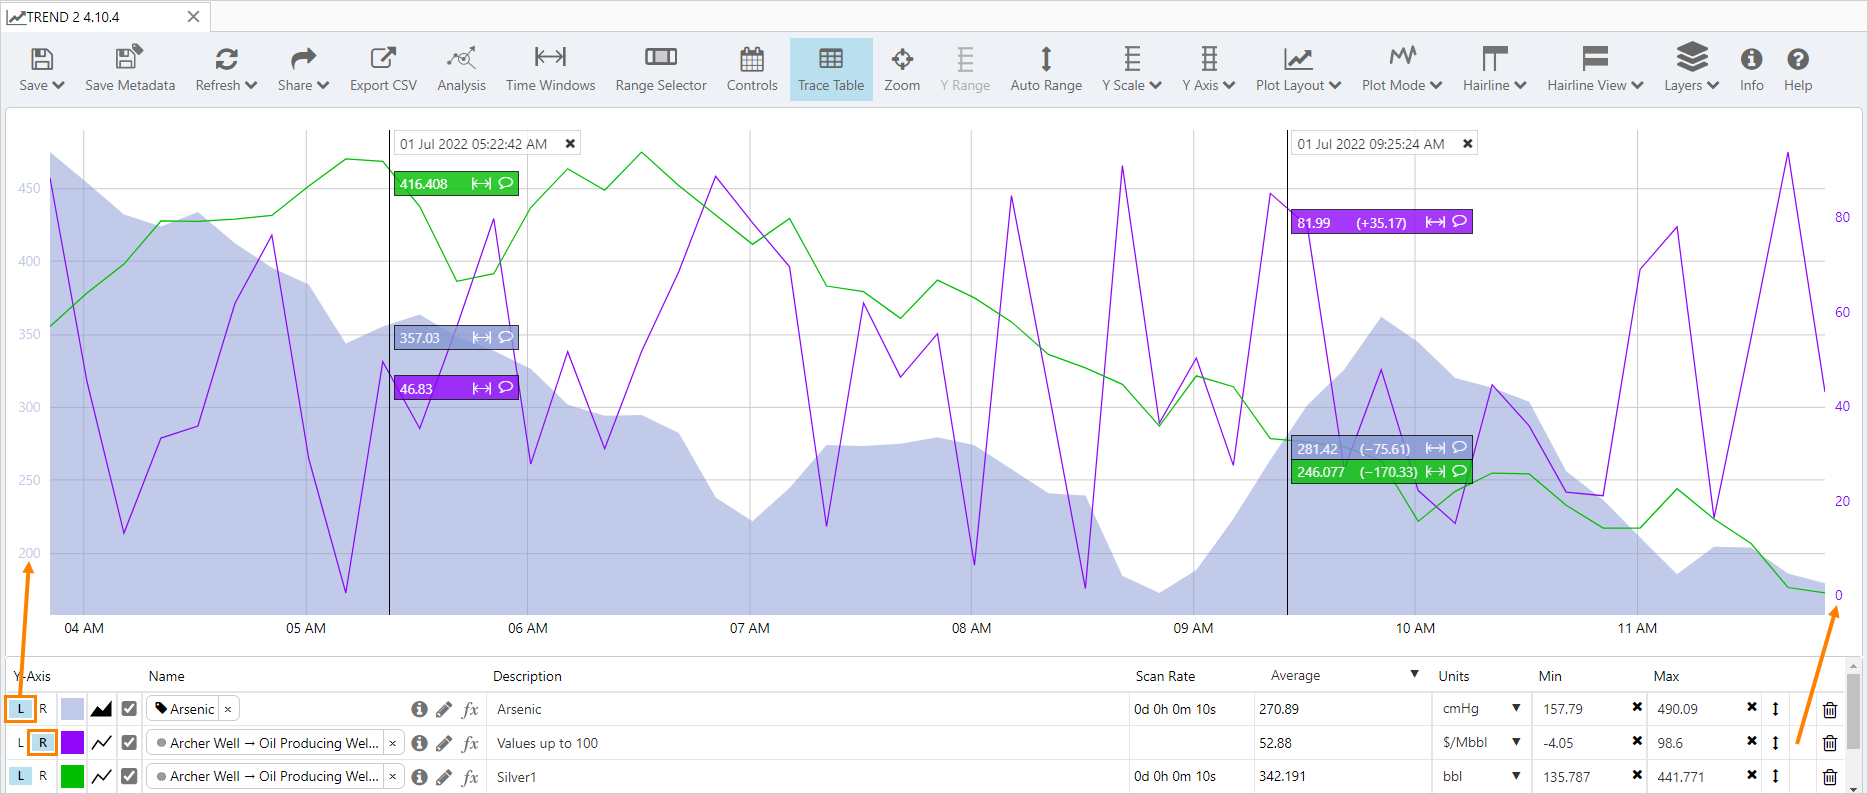Click the Auto Range icon

point(1045,69)
